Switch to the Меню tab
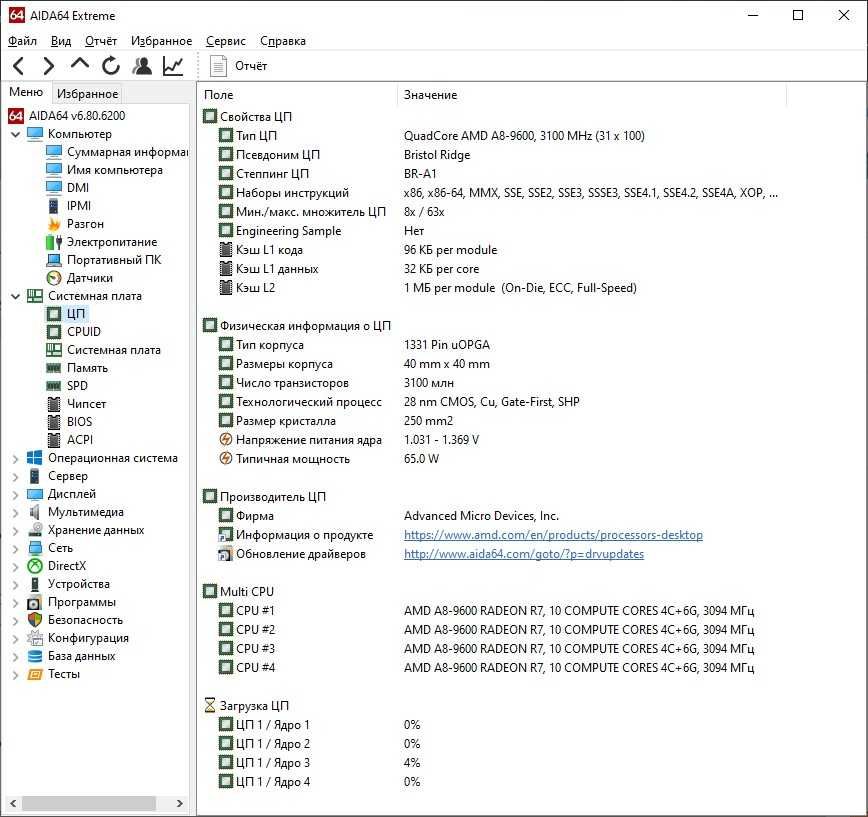 tap(25, 92)
